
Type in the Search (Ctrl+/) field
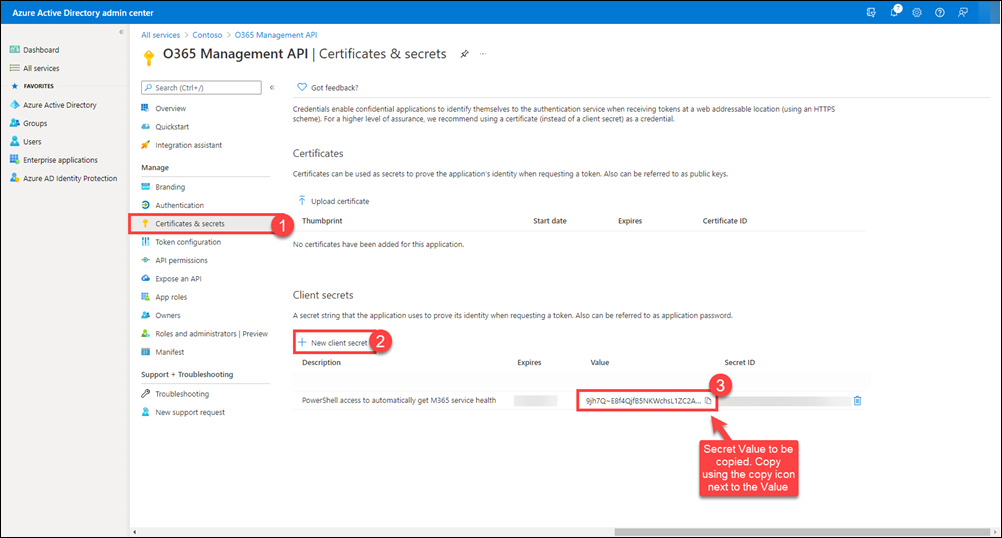tap(205, 88)
